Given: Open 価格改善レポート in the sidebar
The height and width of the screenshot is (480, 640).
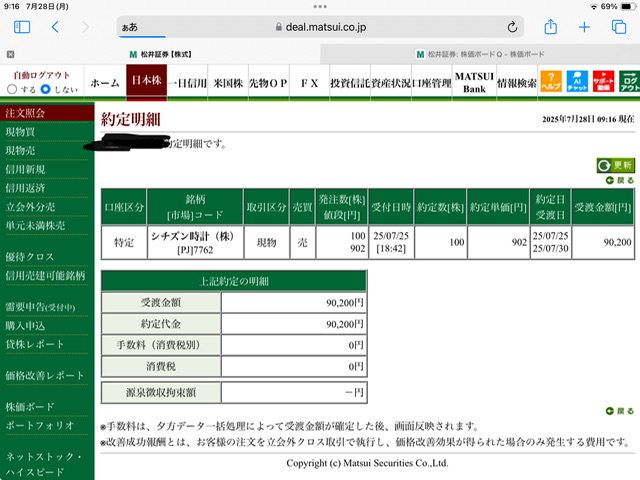Looking at the screenshot, I should tap(44, 376).
